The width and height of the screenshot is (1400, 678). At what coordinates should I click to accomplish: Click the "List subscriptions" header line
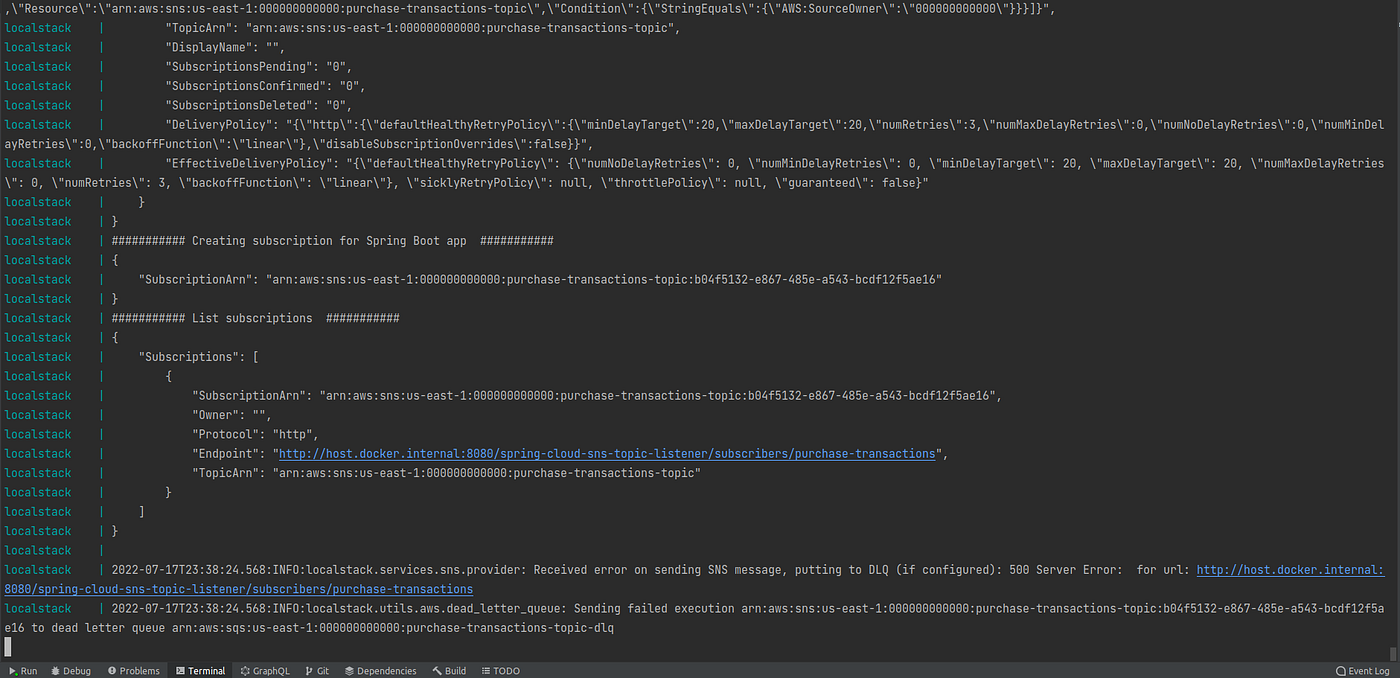(x=256, y=318)
